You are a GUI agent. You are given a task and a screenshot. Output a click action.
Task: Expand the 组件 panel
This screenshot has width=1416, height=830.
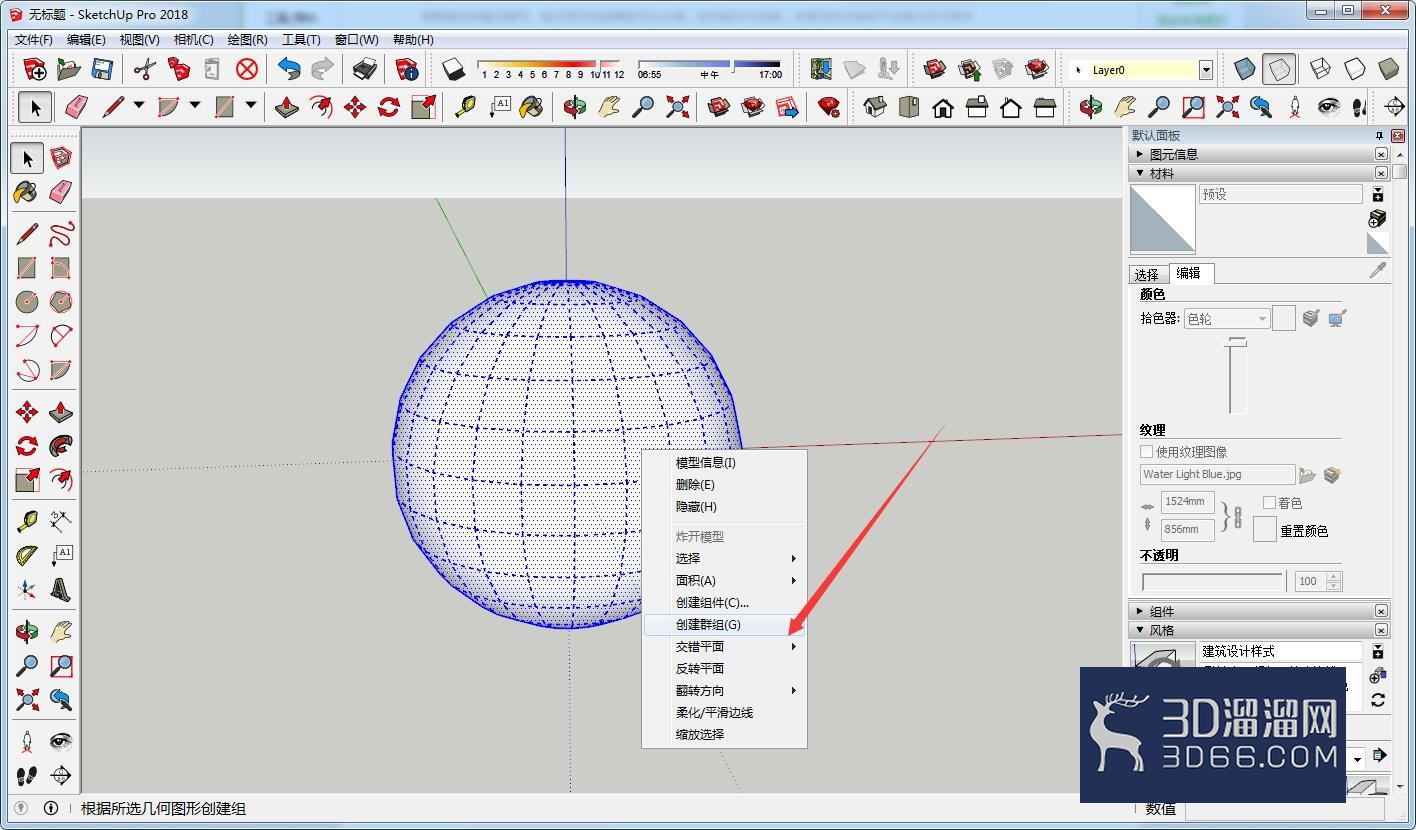coord(1140,611)
